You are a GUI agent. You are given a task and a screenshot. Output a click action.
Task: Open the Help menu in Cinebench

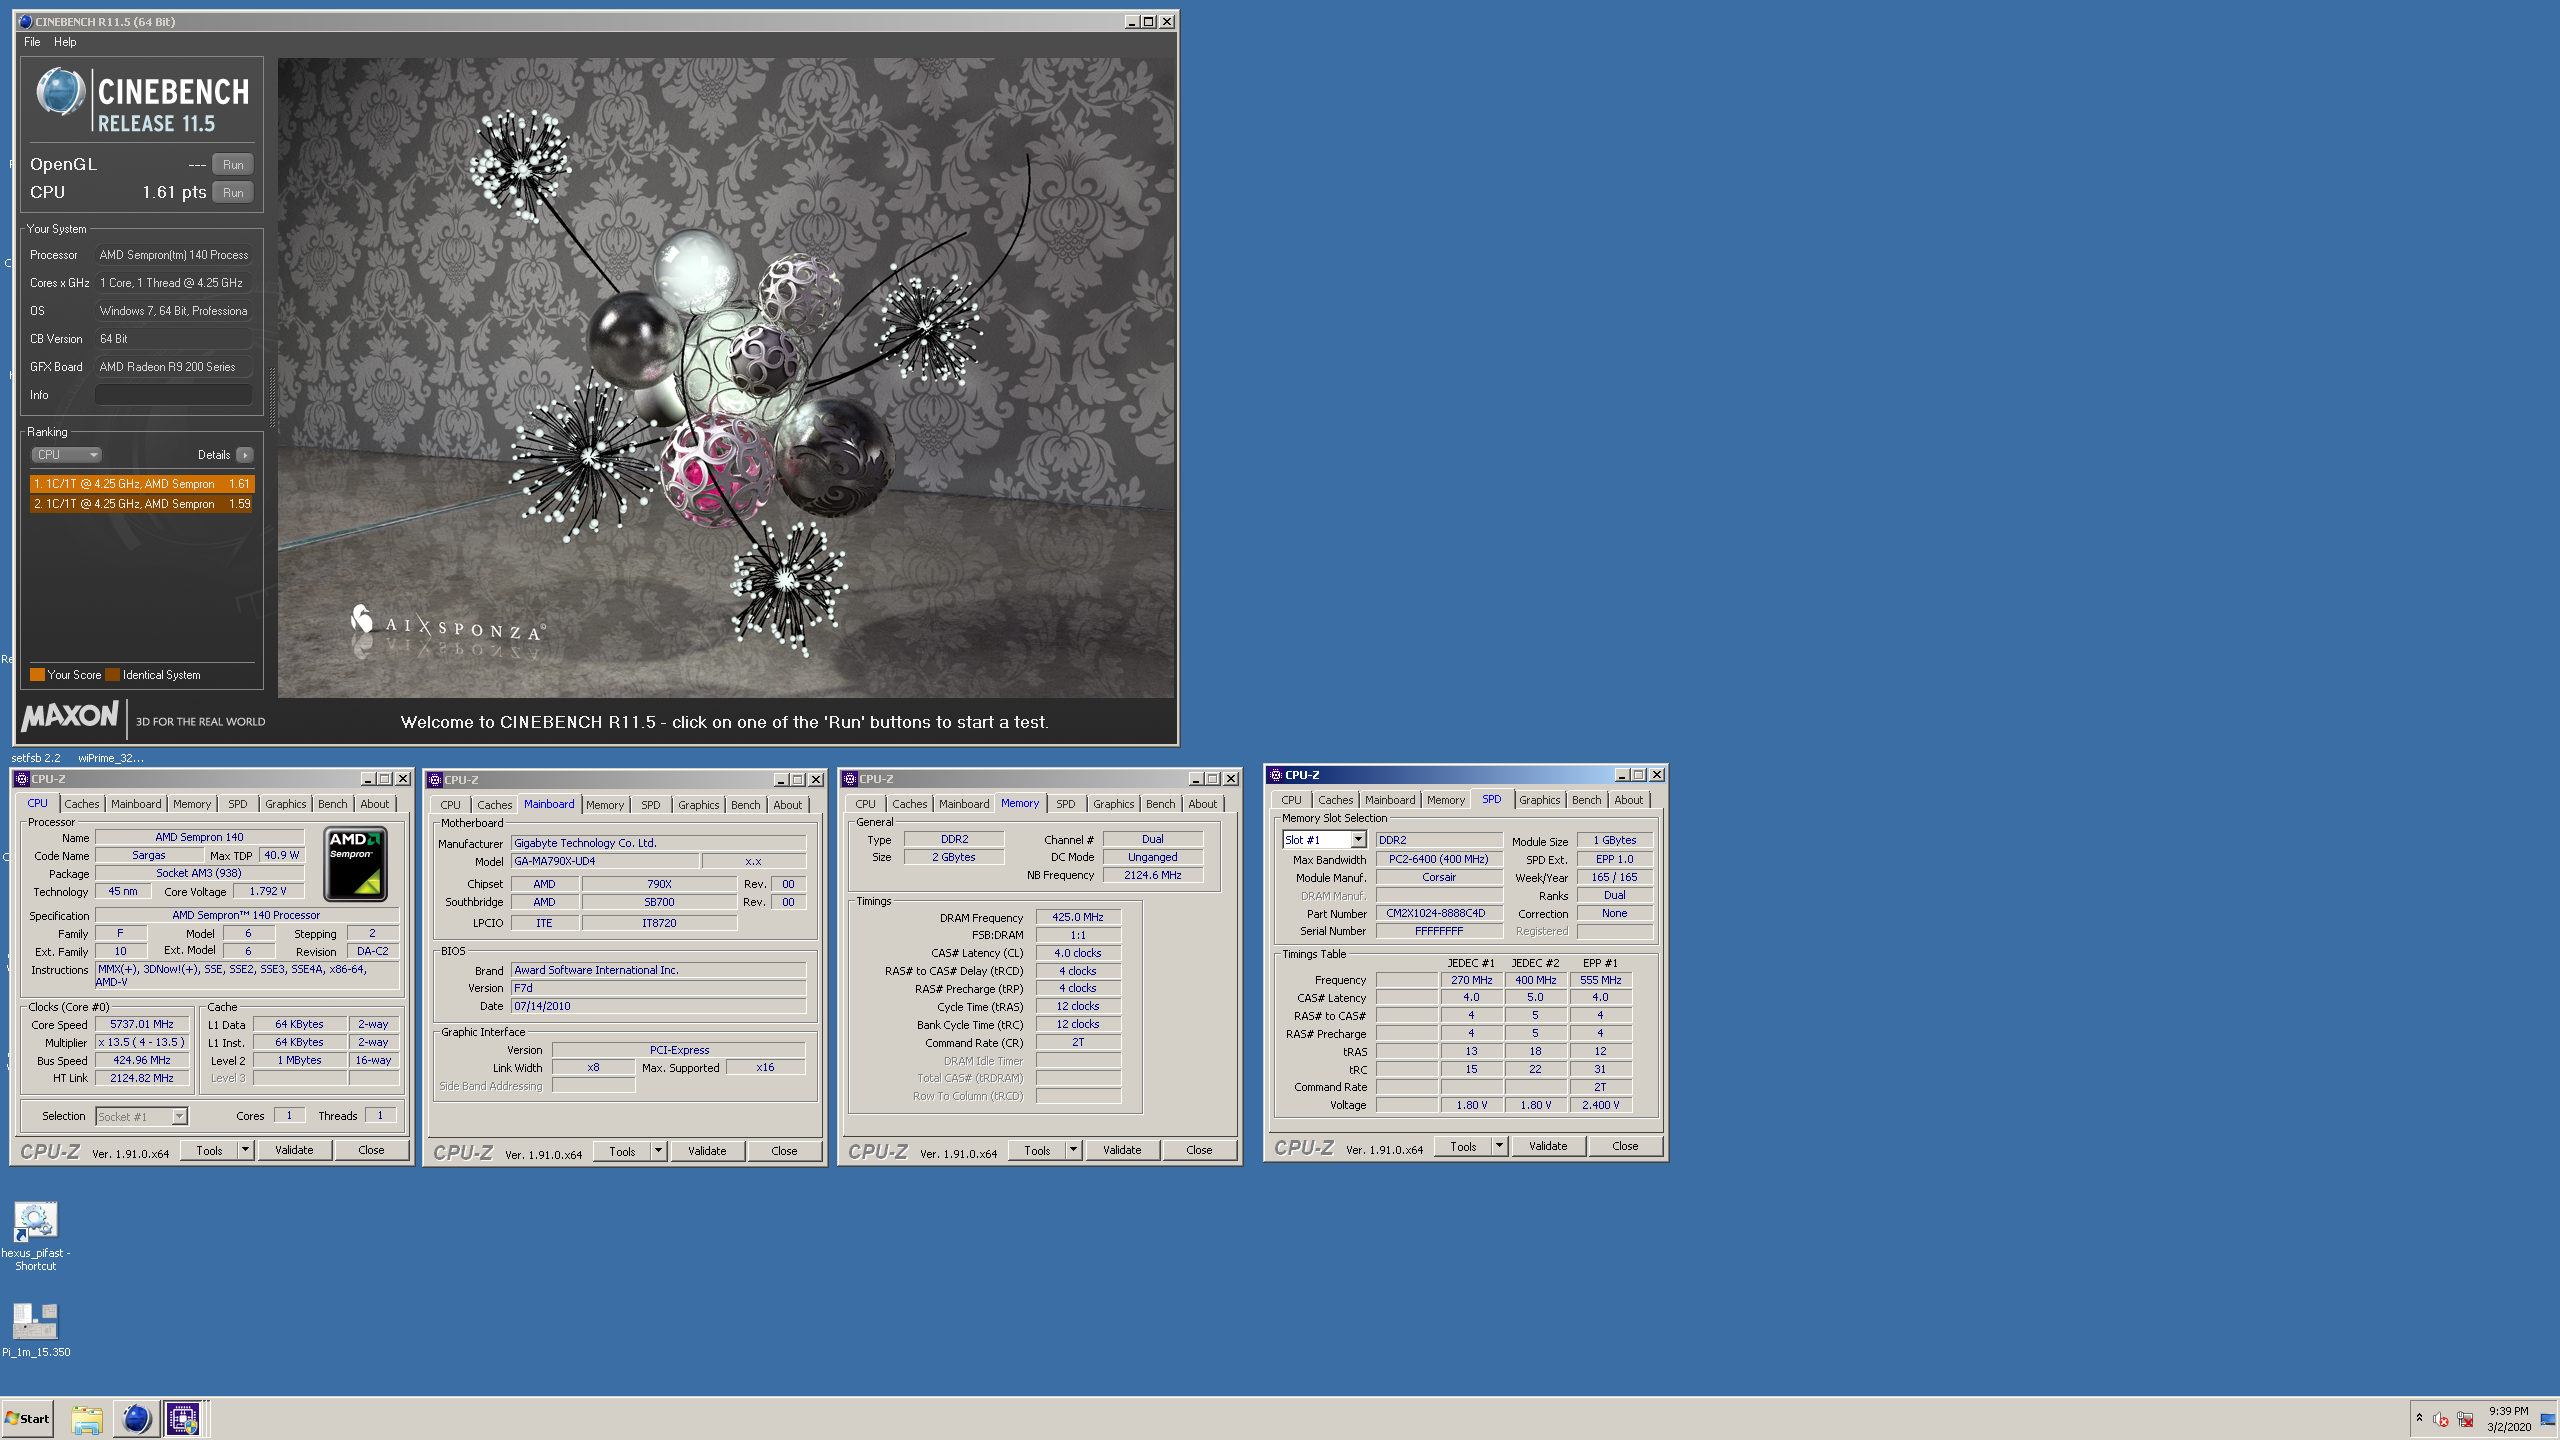click(x=65, y=42)
